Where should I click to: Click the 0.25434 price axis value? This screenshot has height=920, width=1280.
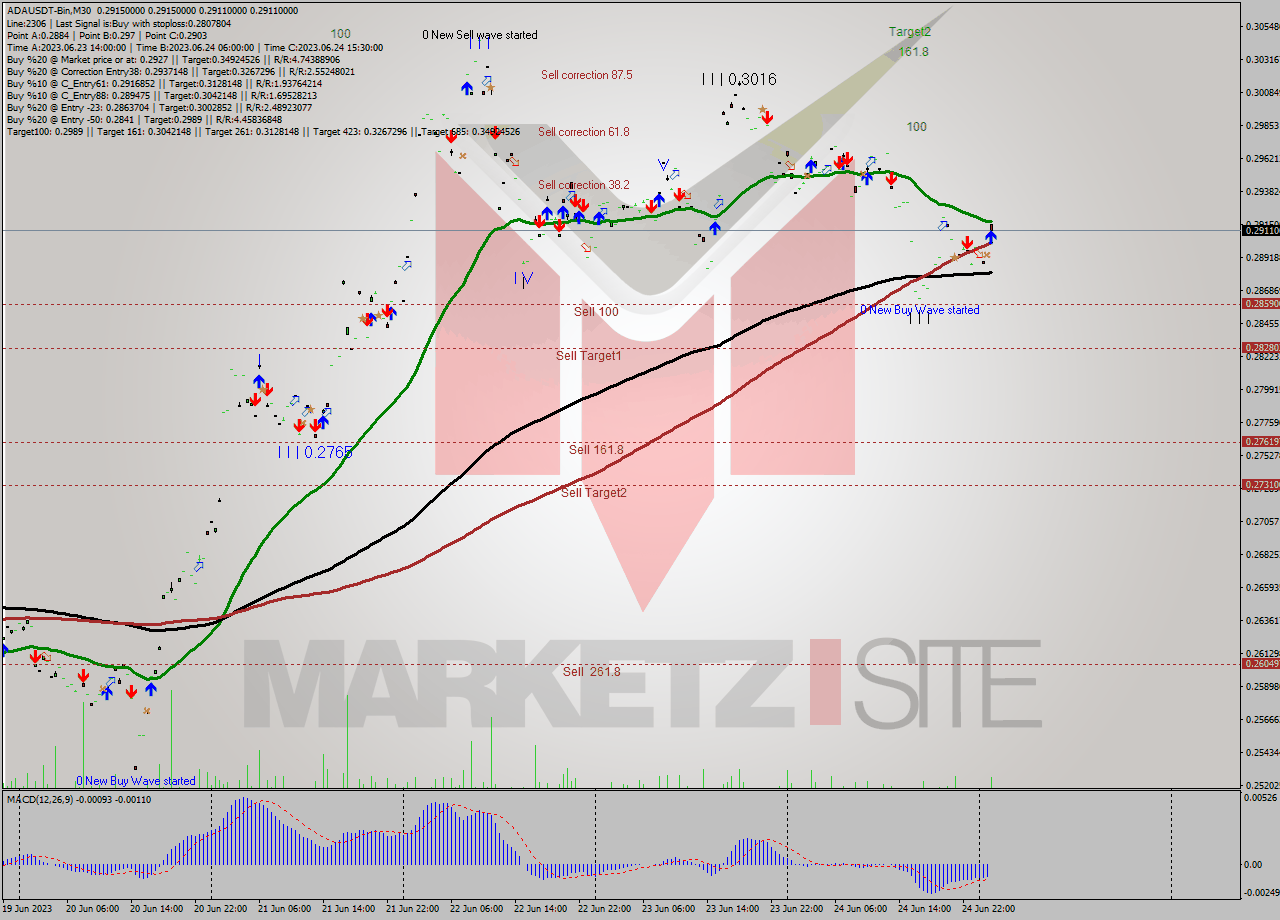click(1262, 753)
